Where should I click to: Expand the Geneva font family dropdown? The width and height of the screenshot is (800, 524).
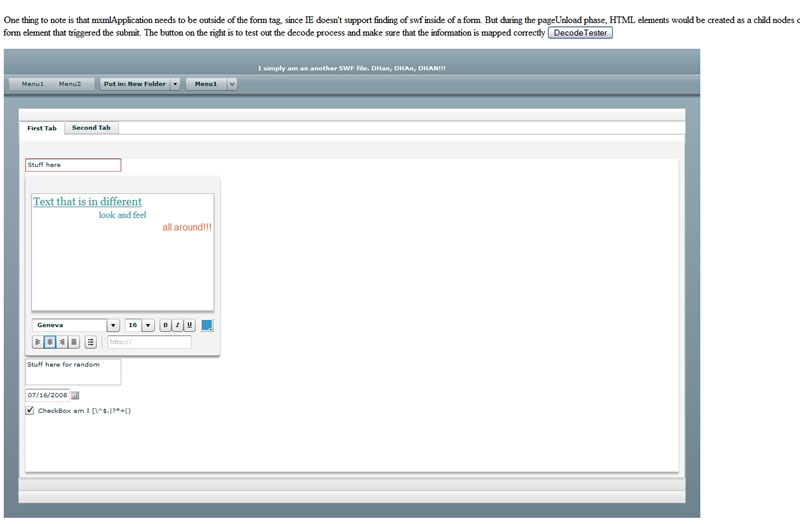(113, 325)
